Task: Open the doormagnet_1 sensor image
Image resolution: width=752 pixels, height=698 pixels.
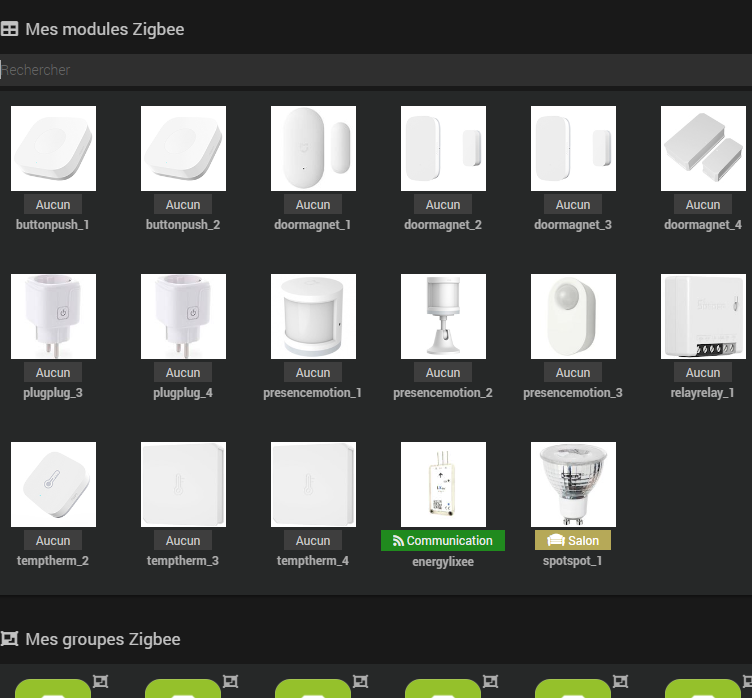Action: click(x=313, y=148)
